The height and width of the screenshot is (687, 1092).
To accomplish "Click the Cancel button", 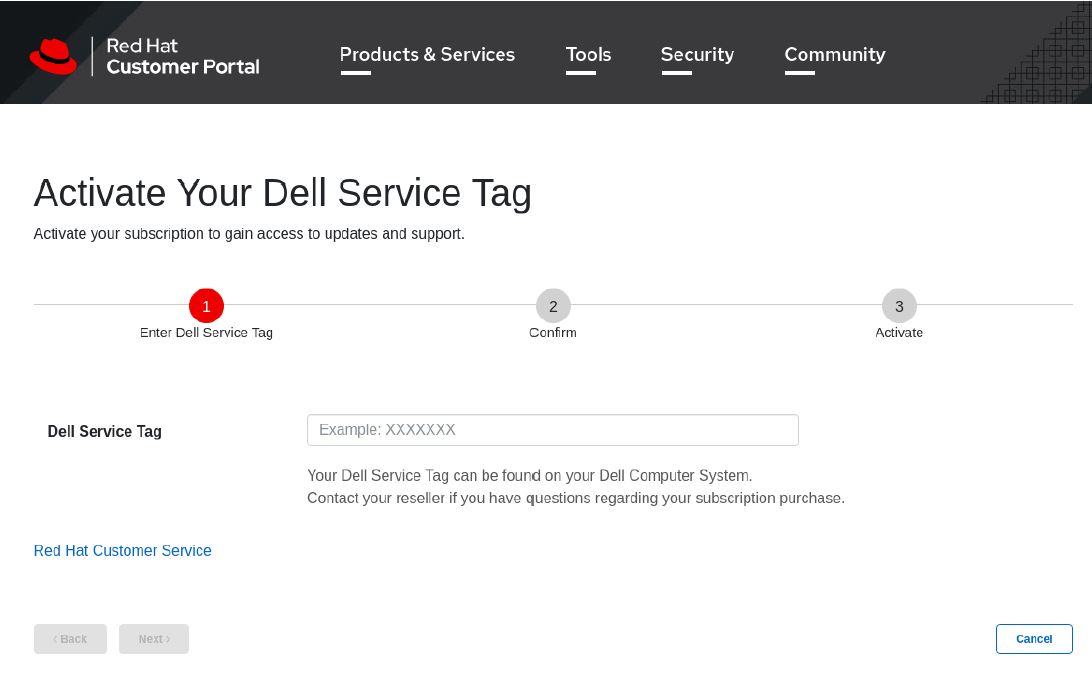I will click(x=1034, y=639).
